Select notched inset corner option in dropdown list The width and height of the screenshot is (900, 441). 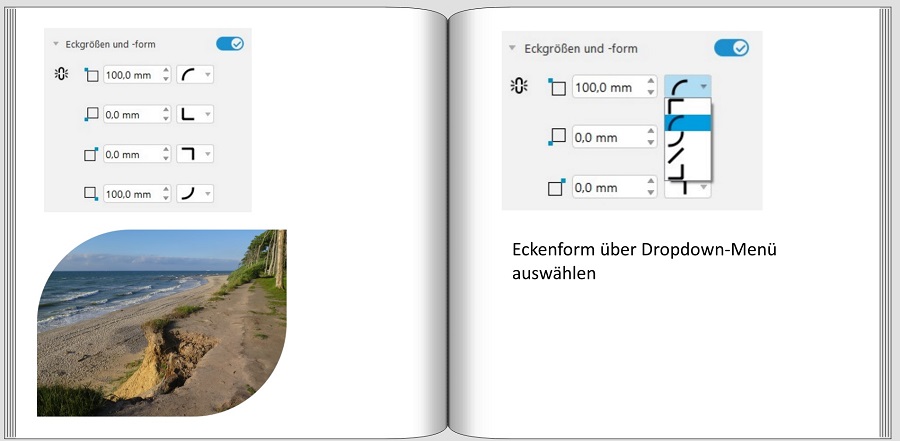coord(688,171)
